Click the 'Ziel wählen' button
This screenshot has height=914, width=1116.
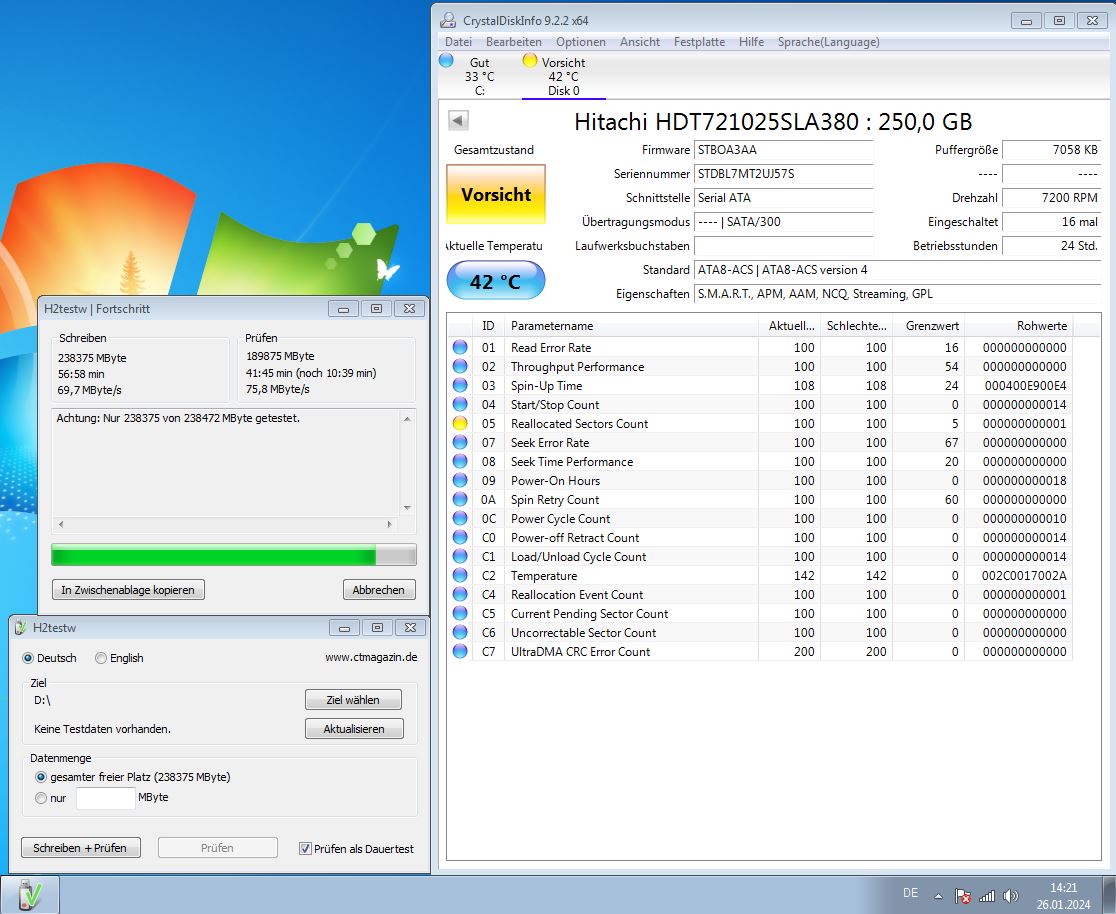pyautogui.click(x=353, y=700)
